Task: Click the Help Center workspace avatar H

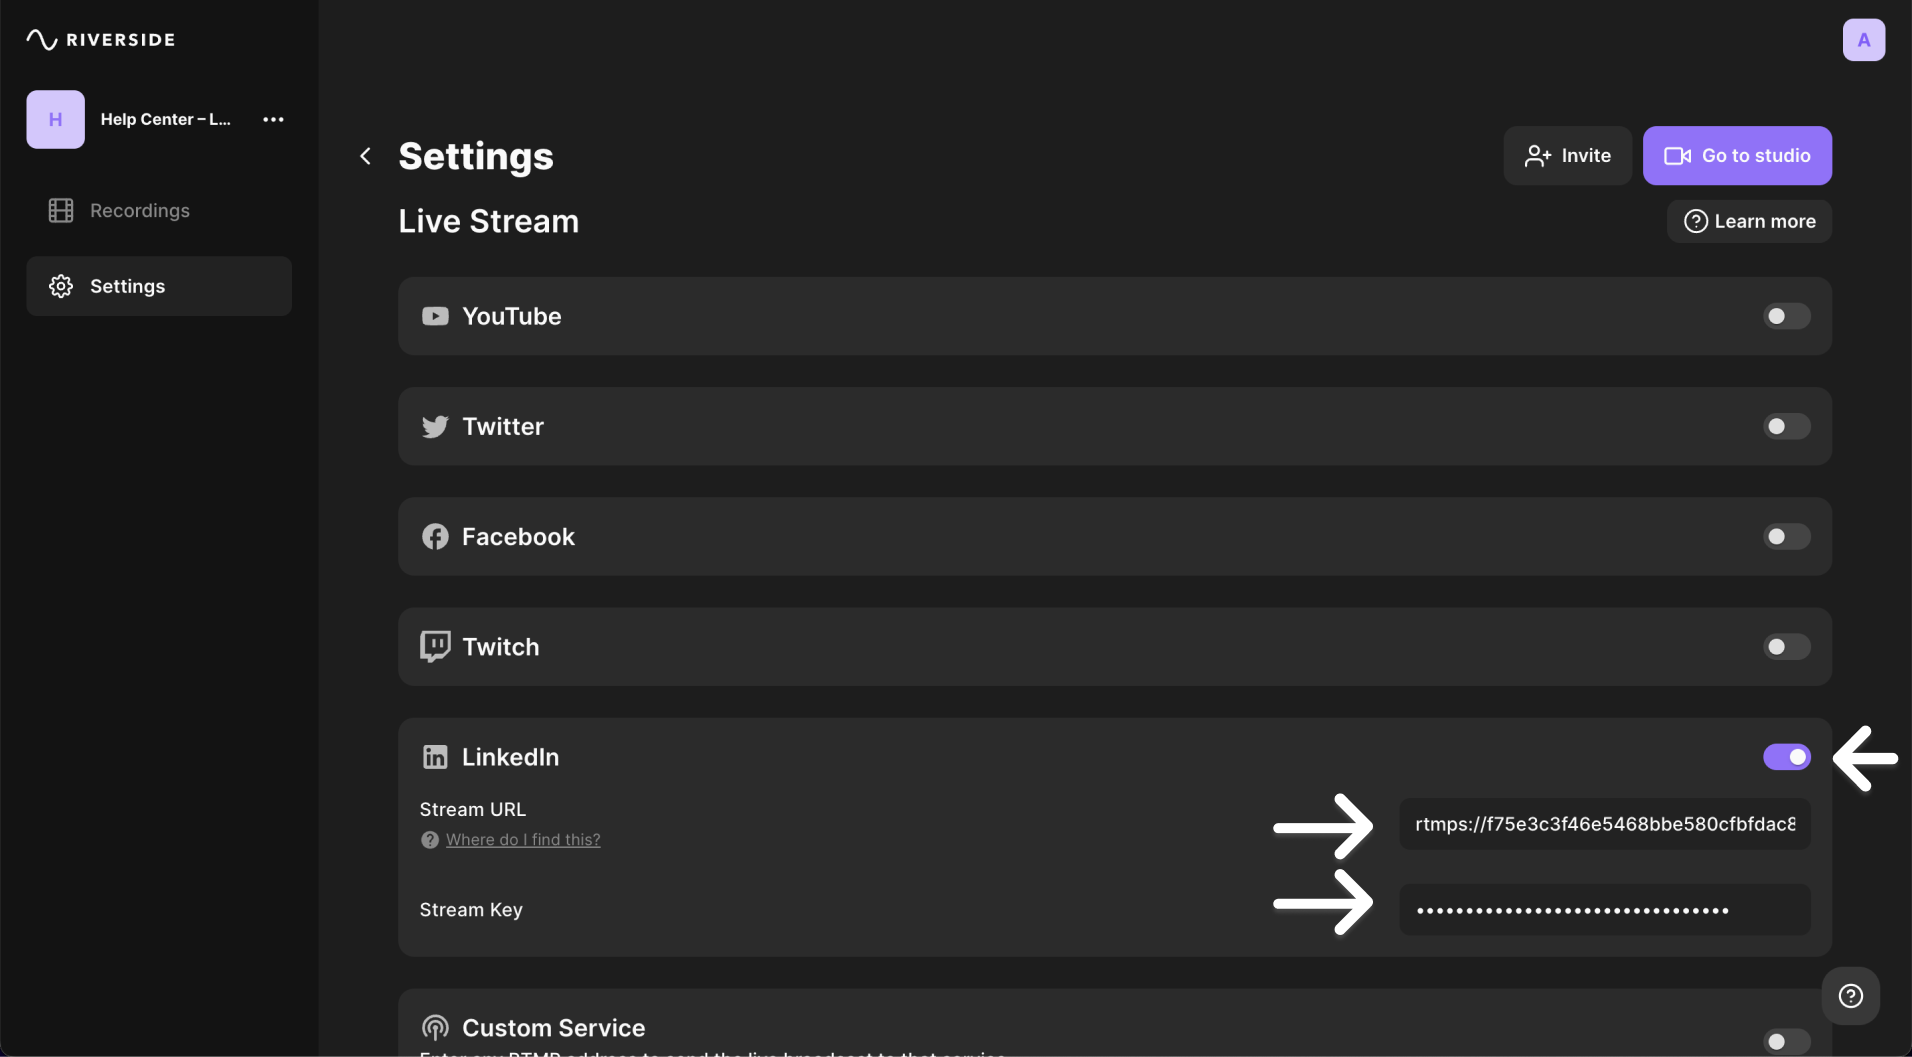Action: point(56,119)
